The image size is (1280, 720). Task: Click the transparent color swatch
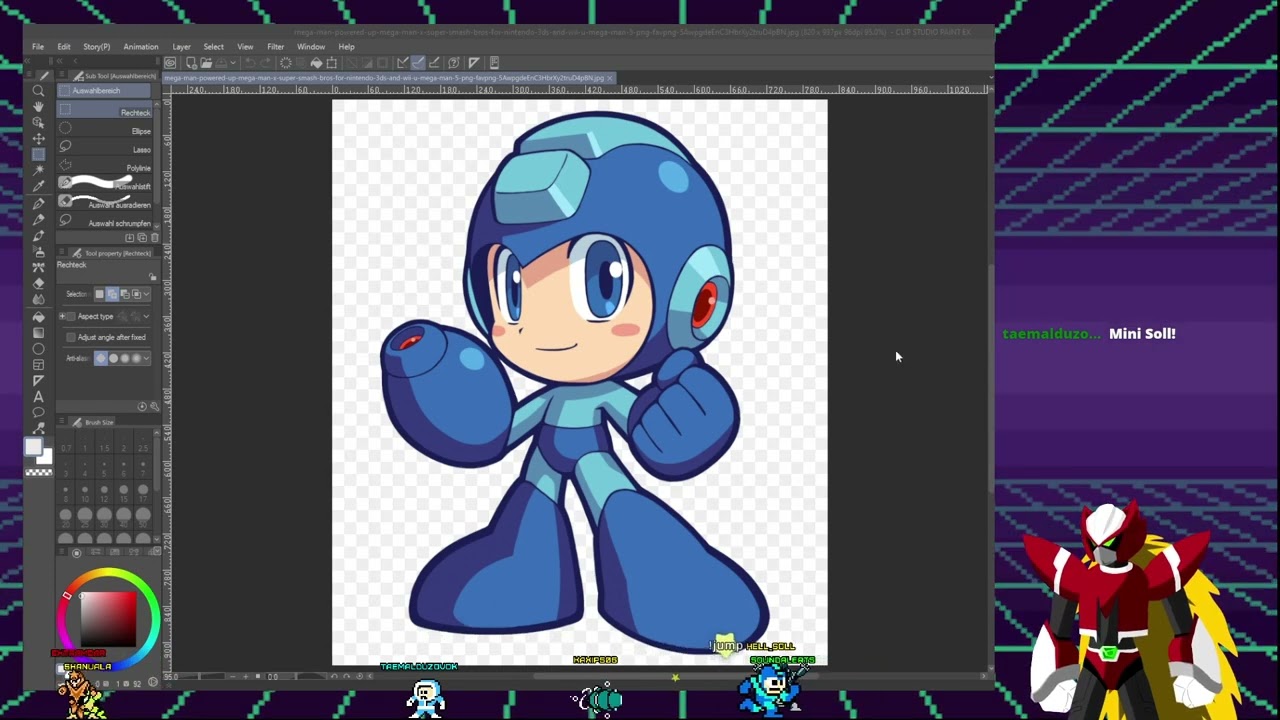pyautogui.click(x=39, y=472)
